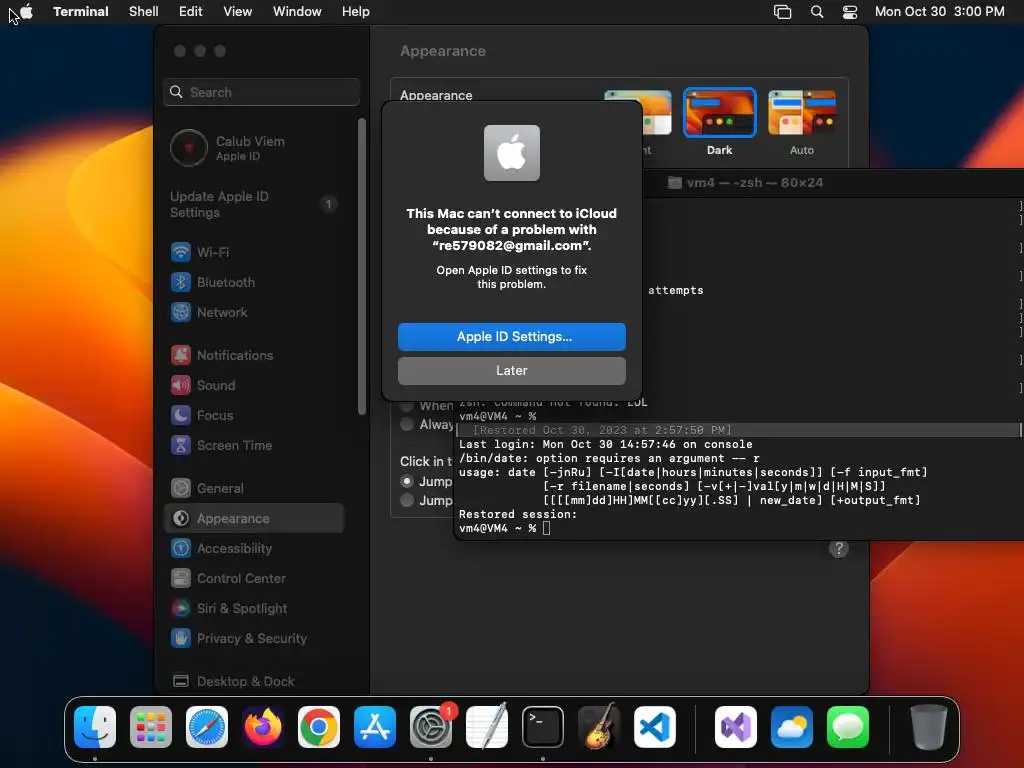Click the Restored session timestamp line in Terminal
Image resolution: width=1024 pixels, height=768 pixels.
click(601, 430)
